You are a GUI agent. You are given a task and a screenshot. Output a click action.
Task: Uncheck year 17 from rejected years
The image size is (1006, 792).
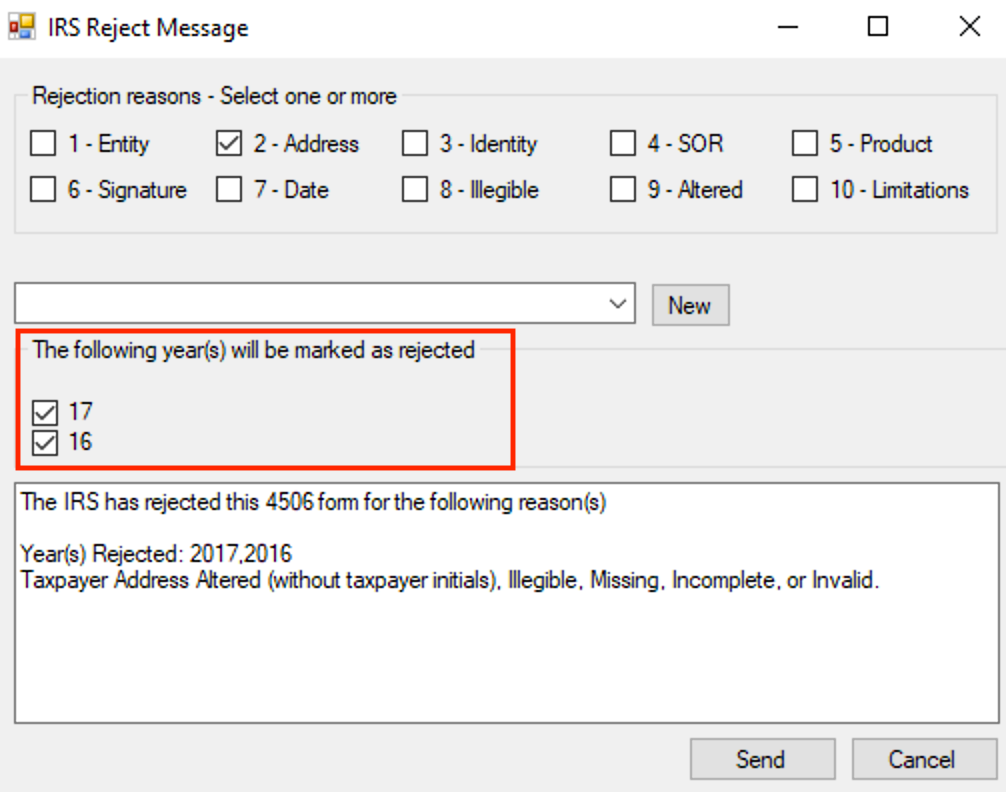45,412
